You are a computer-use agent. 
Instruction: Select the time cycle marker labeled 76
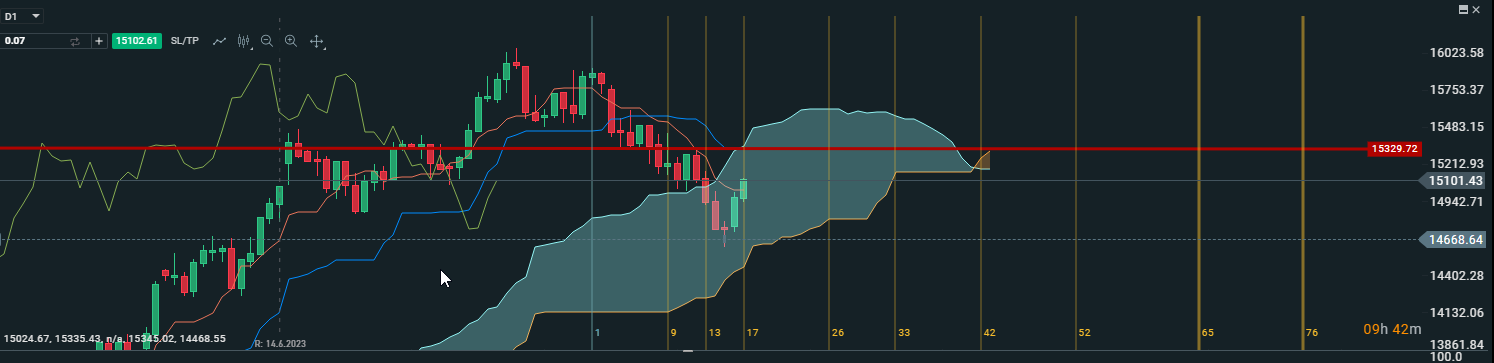(1312, 332)
